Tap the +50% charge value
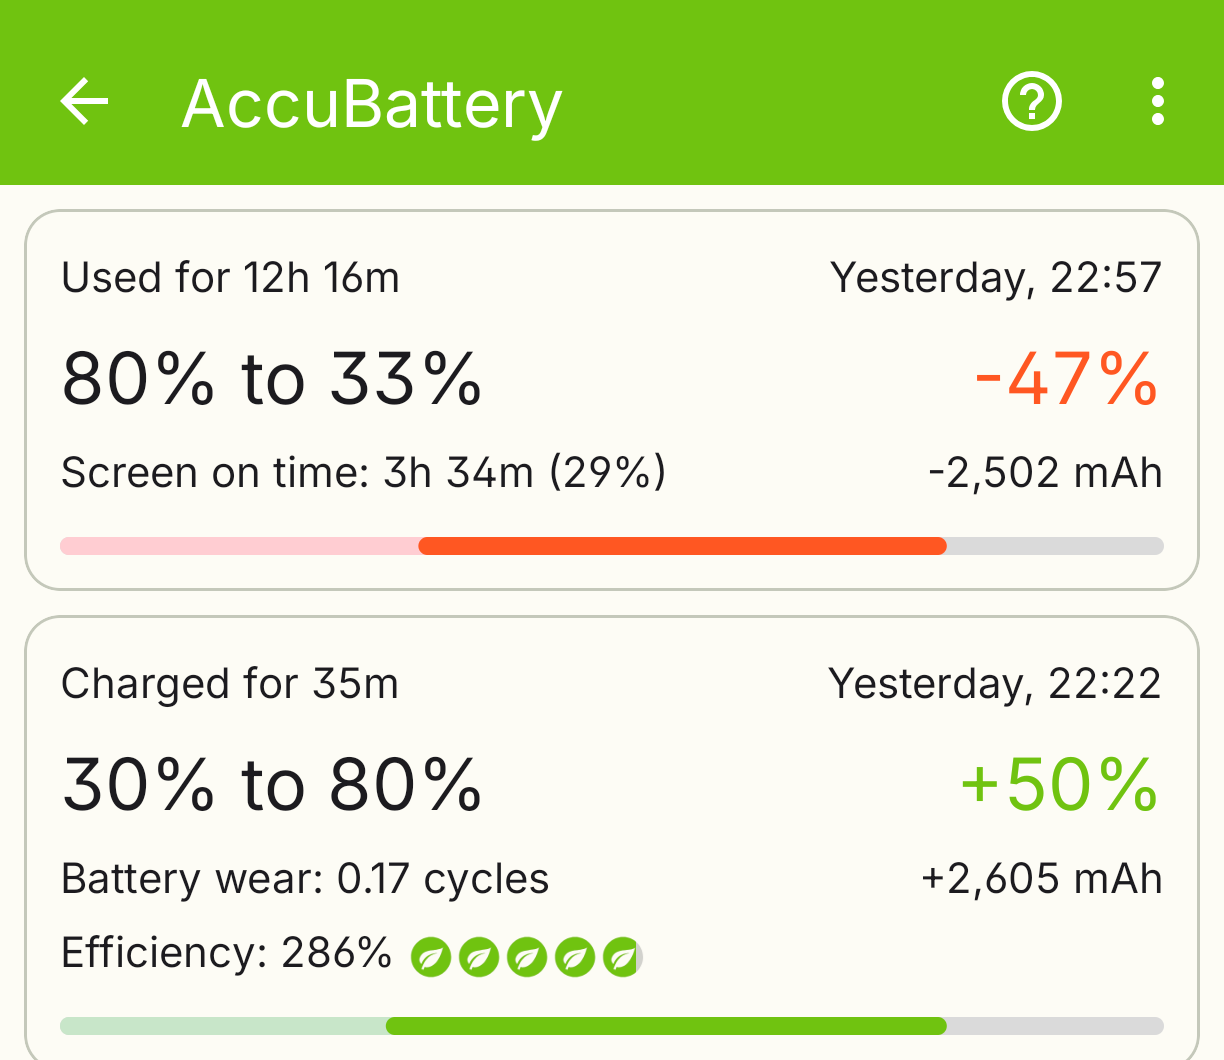This screenshot has width=1224, height=1060. tap(1058, 785)
